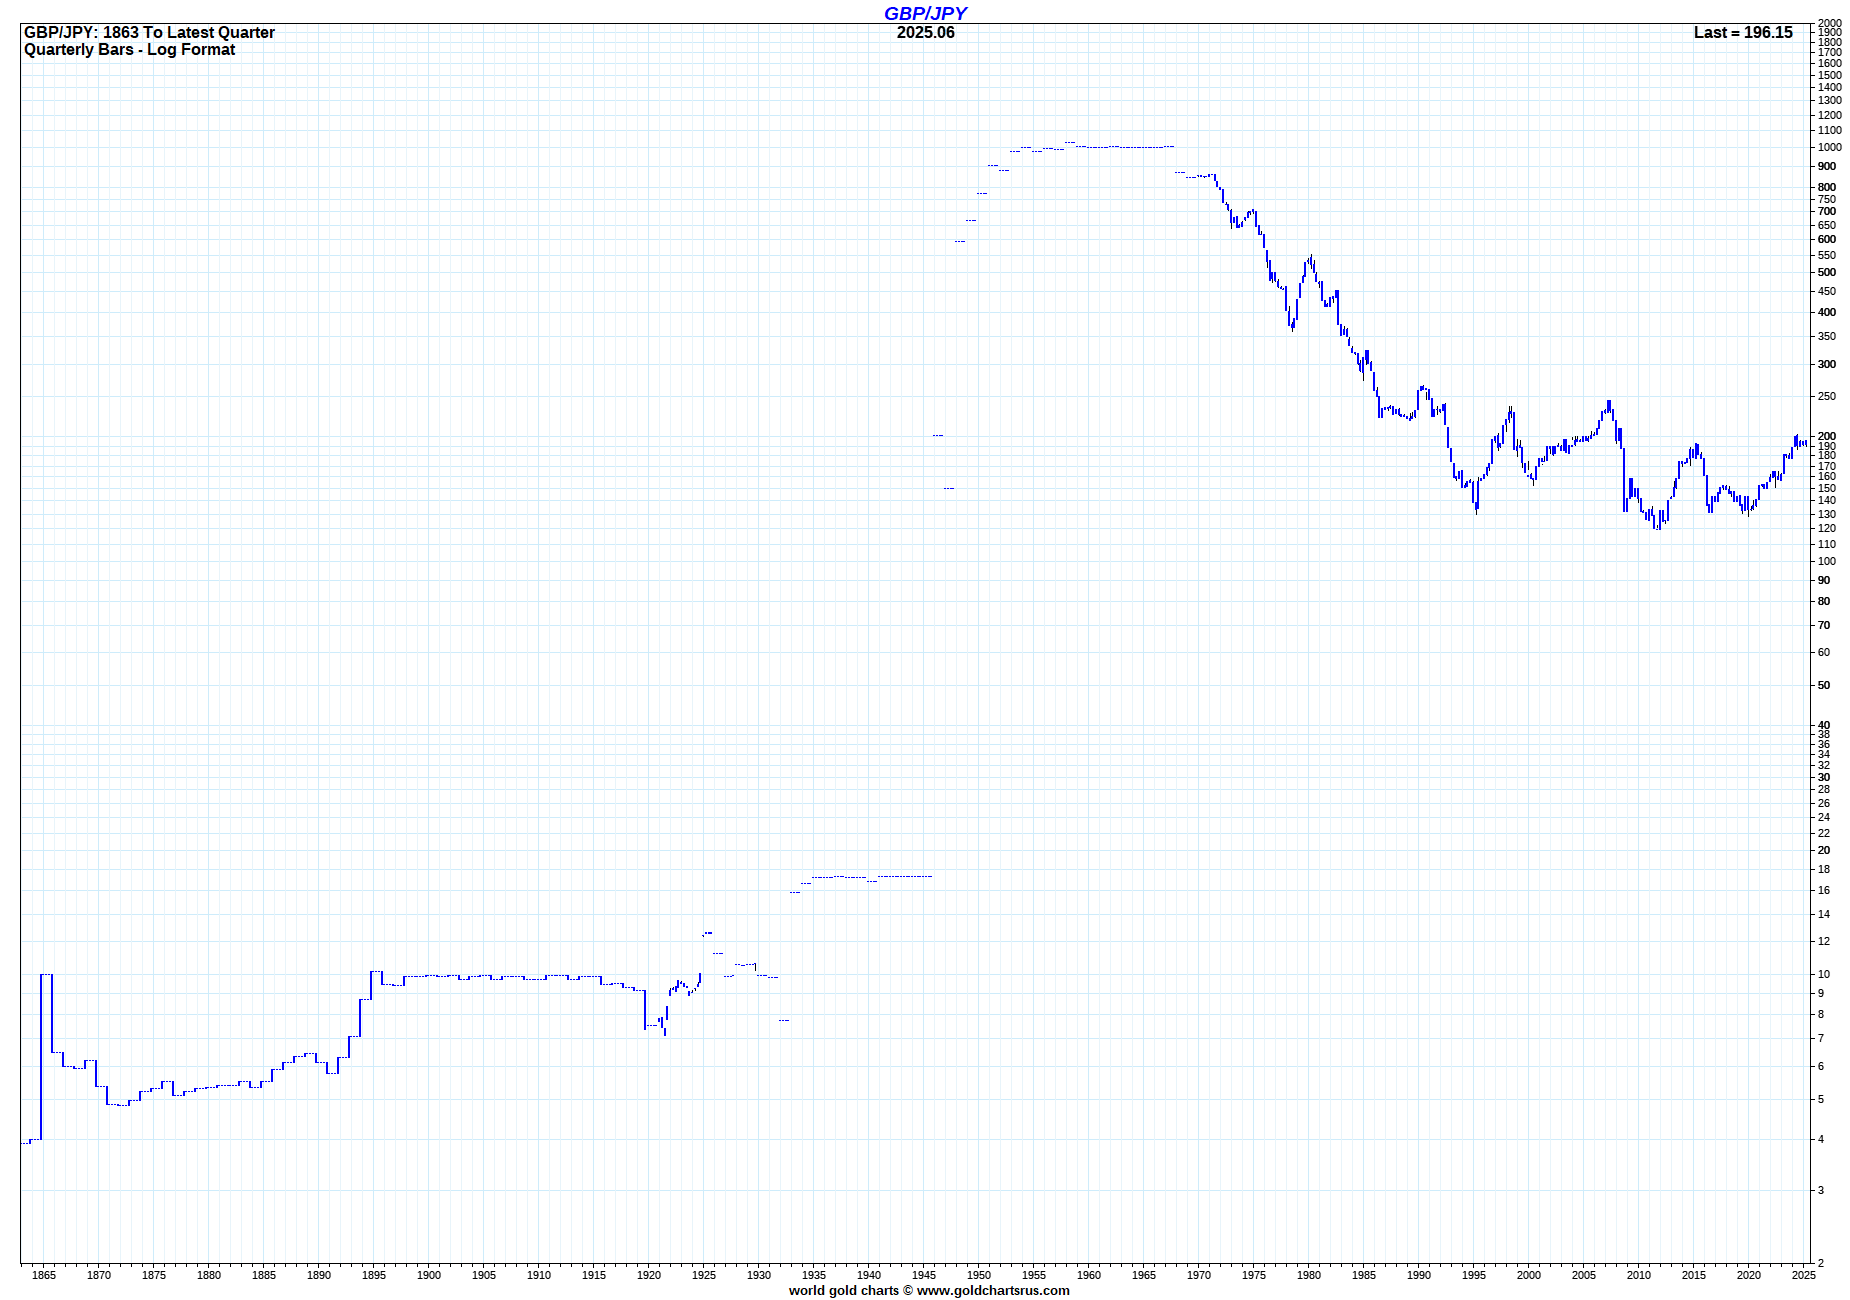This screenshot has height=1300, width=1850.
Task: Click the 1920 x-axis year label
Action: 649,1275
